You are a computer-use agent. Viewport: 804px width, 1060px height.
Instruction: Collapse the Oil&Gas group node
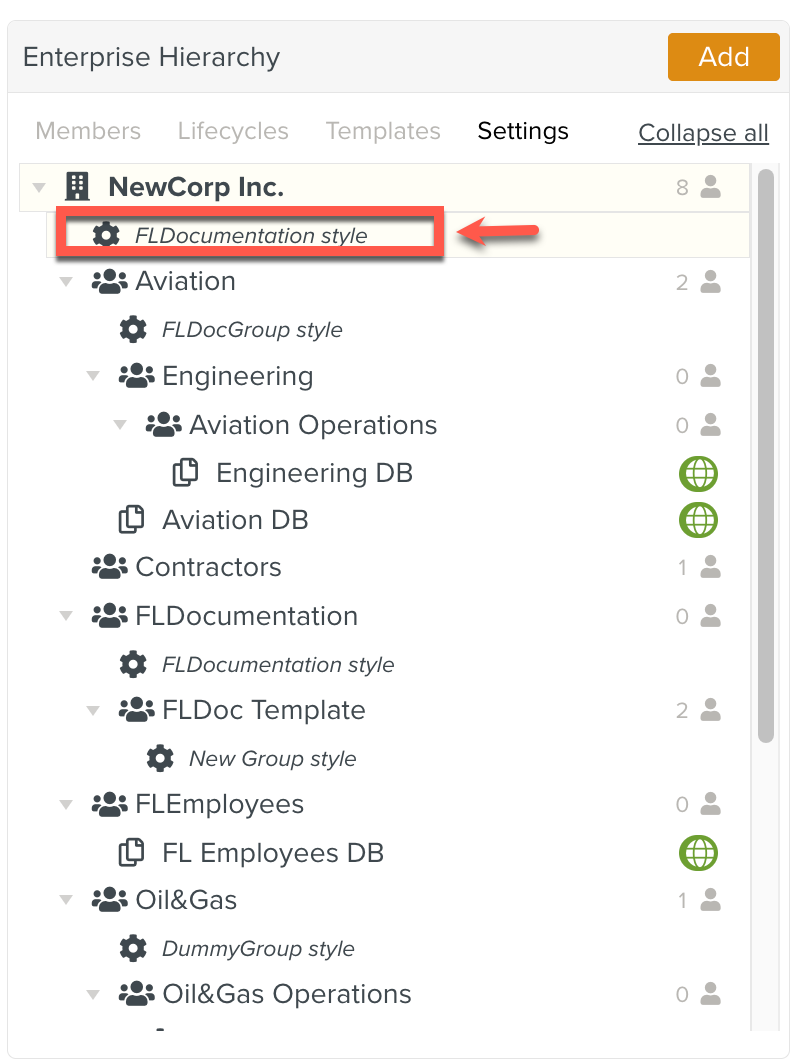click(x=66, y=901)
